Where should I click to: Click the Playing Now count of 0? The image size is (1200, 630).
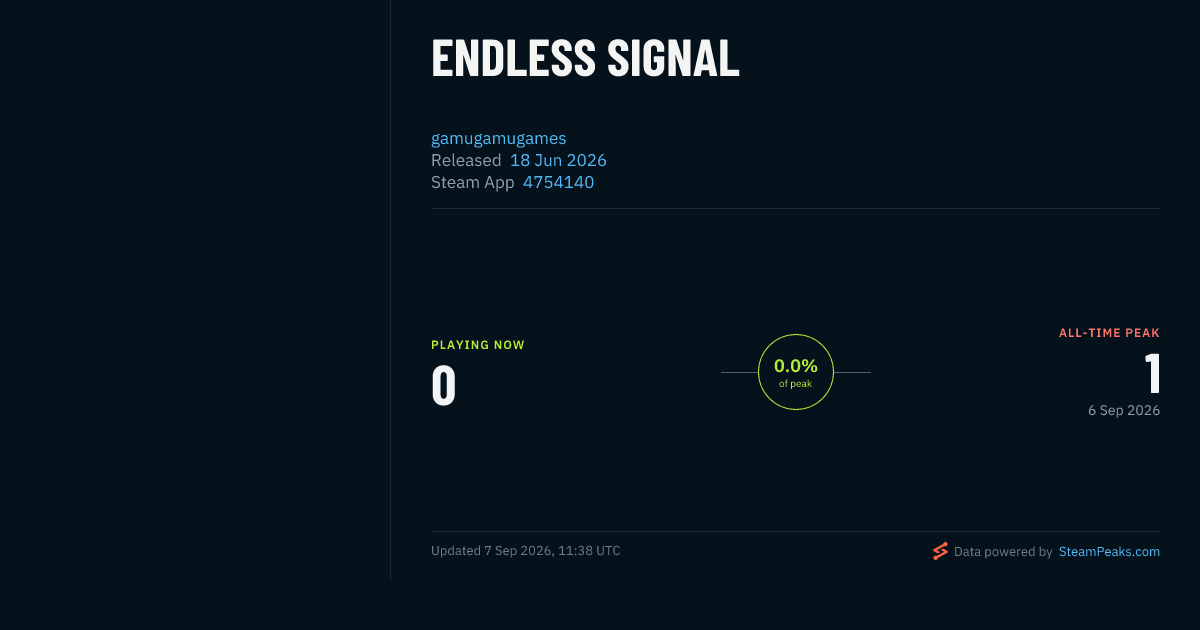click(x=444, y=386)
